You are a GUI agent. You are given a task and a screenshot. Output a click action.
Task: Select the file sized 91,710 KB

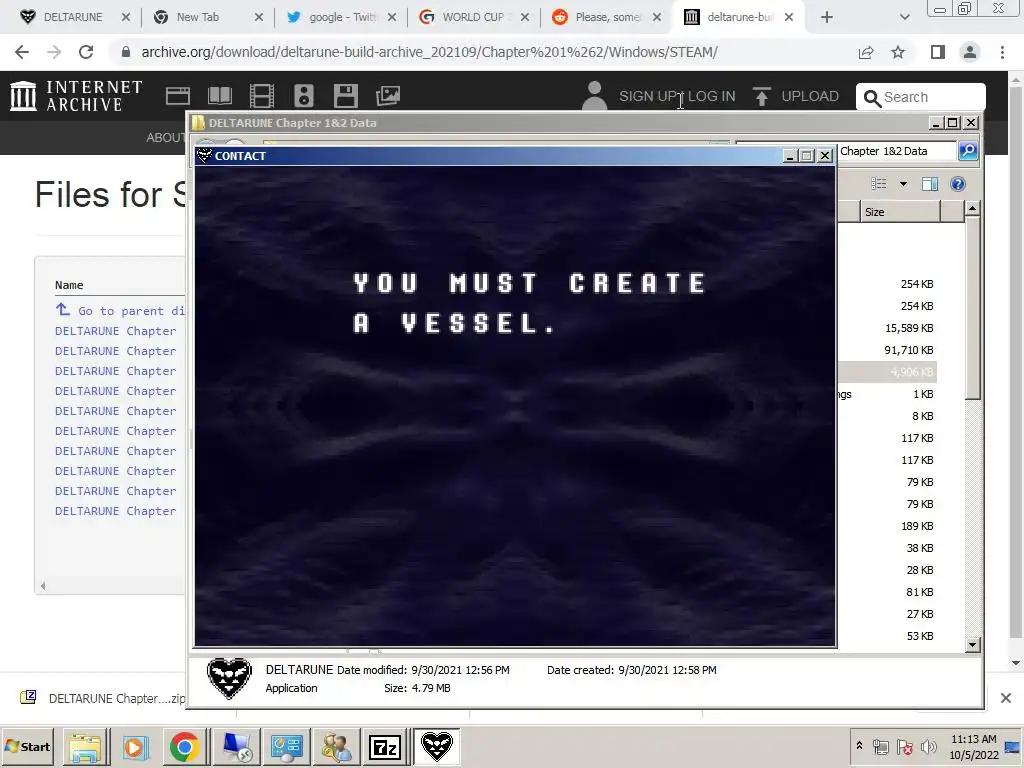pyautogui.click(x=908, y=350)
